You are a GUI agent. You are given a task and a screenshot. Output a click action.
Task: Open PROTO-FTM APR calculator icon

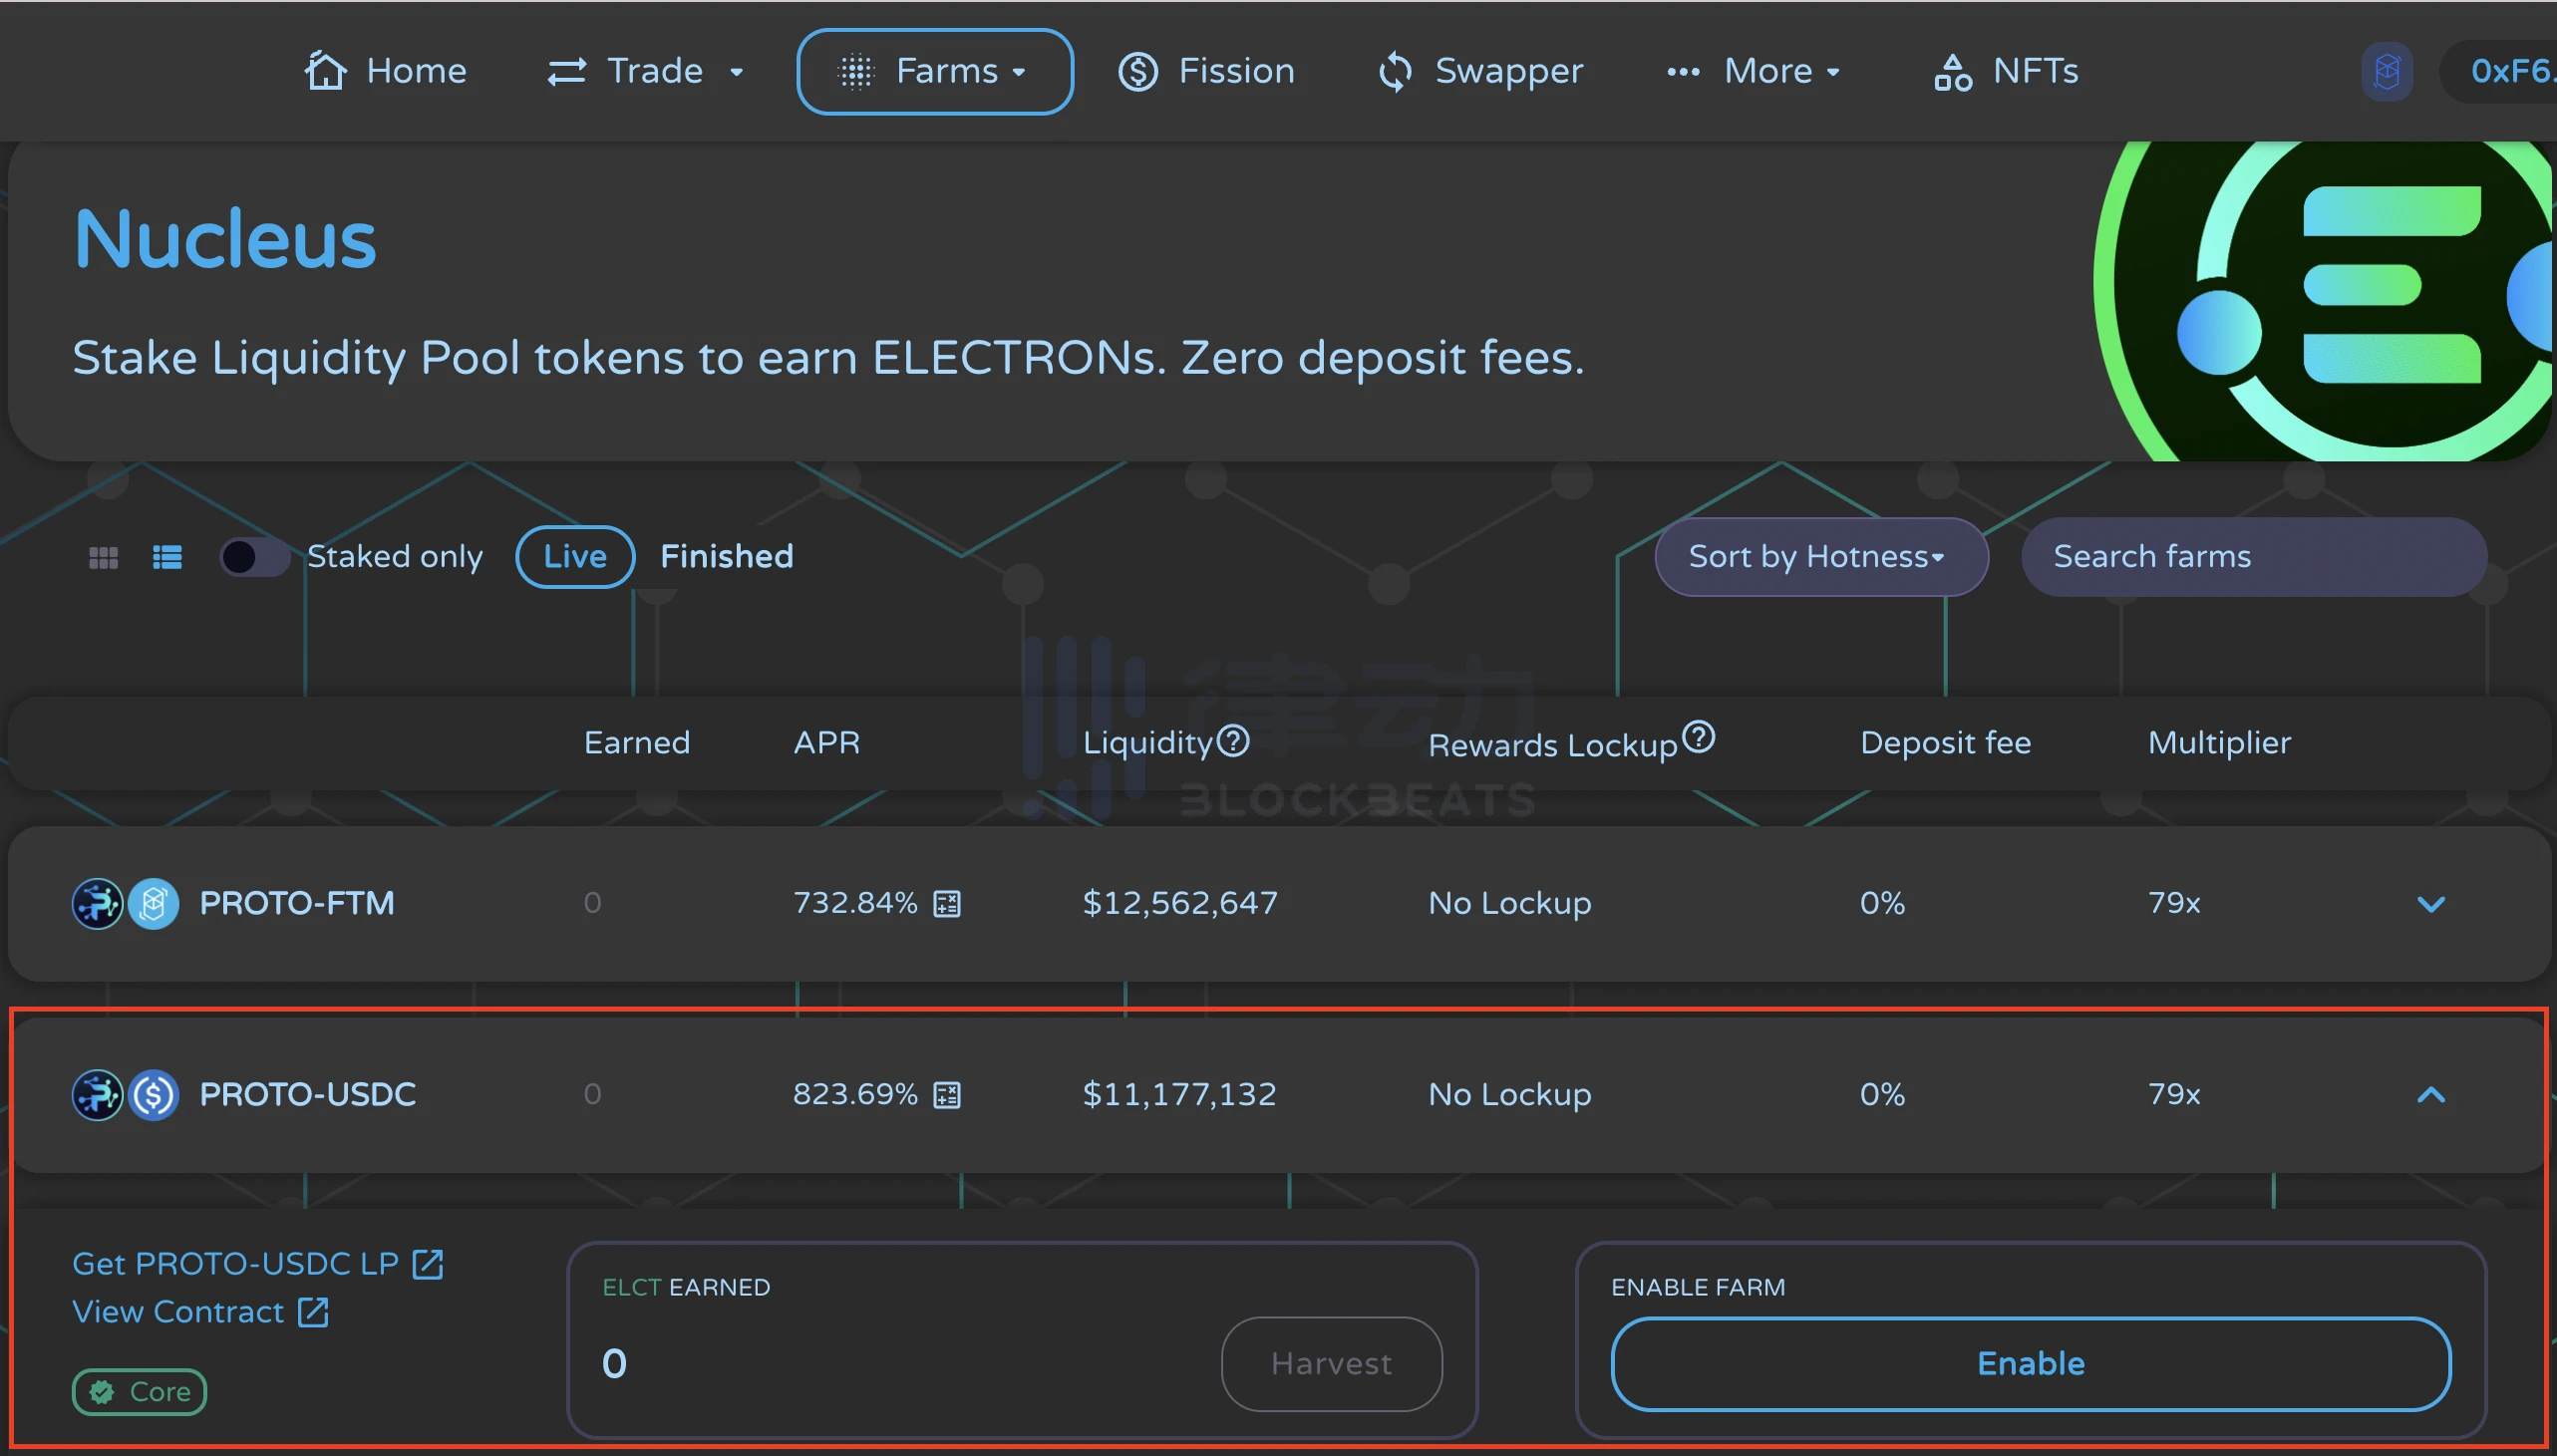[946, 904]
